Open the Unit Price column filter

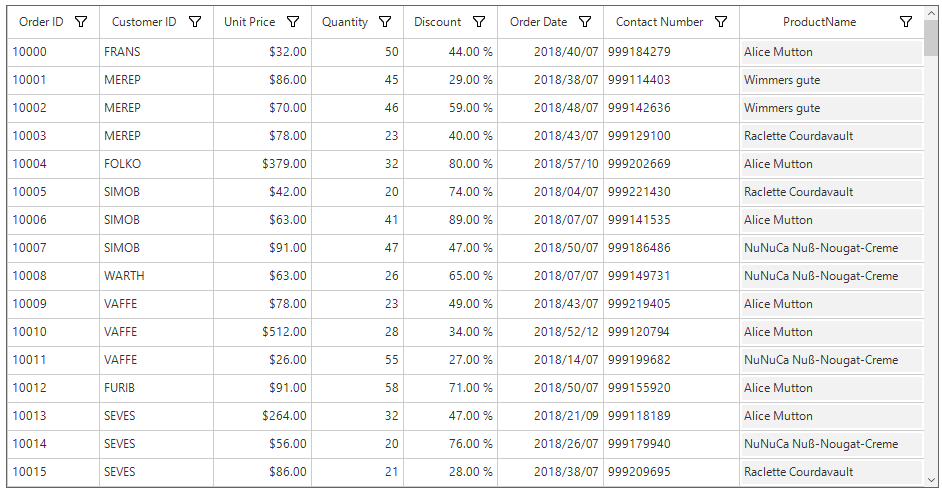(x=293, y=22)
